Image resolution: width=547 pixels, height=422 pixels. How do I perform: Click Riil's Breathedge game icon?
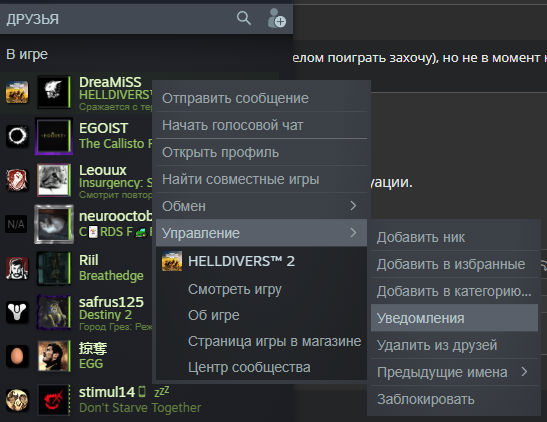[x=17, y=268]
